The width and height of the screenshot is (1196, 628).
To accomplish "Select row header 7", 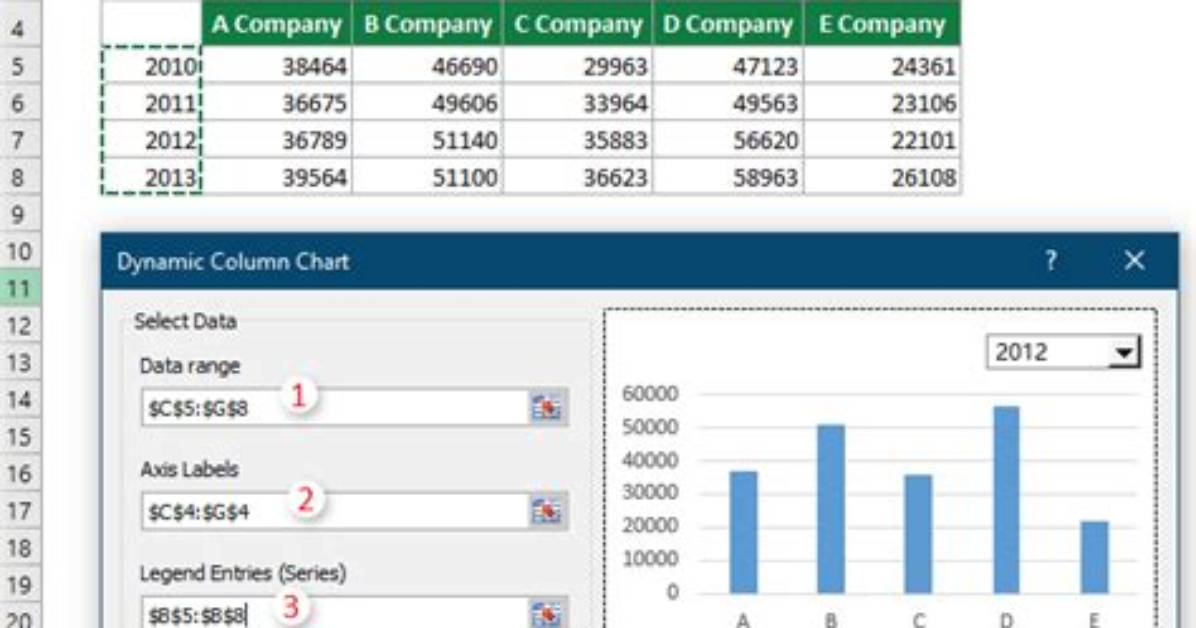I will 19,140.
